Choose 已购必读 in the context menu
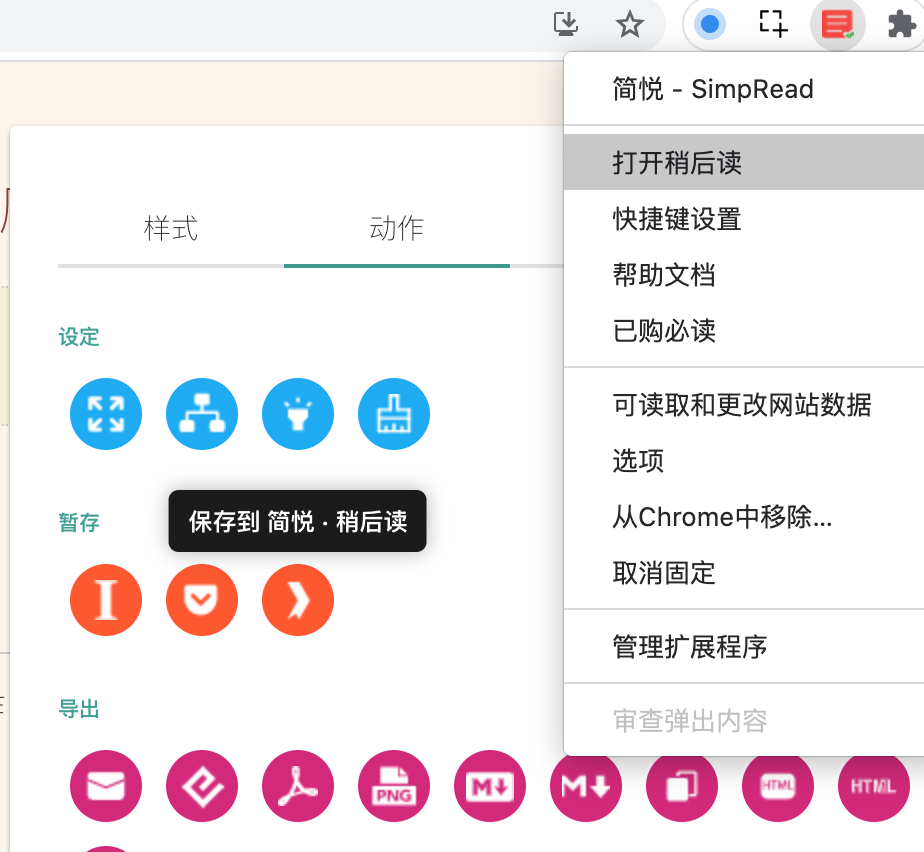Viewport: 924px width, 852px height. click(x=744, y=331)
